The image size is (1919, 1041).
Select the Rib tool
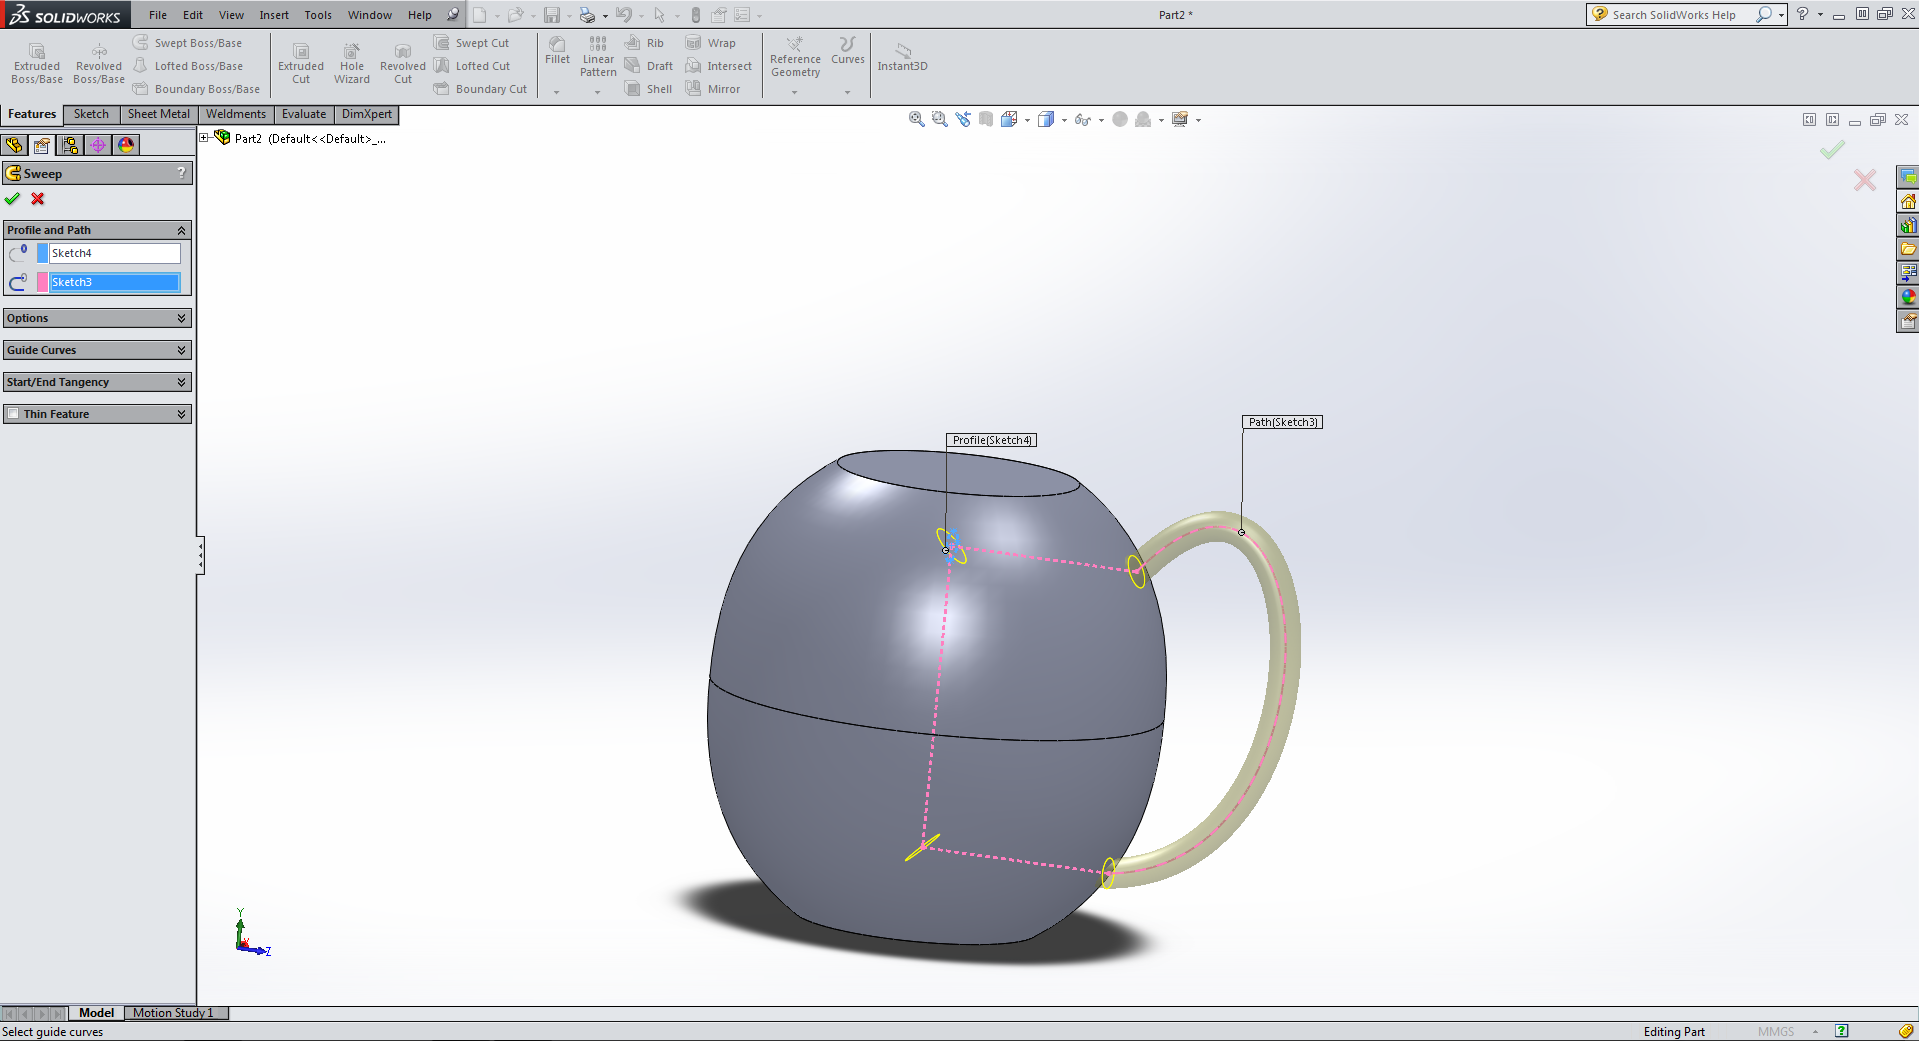[x=644, y=43]
